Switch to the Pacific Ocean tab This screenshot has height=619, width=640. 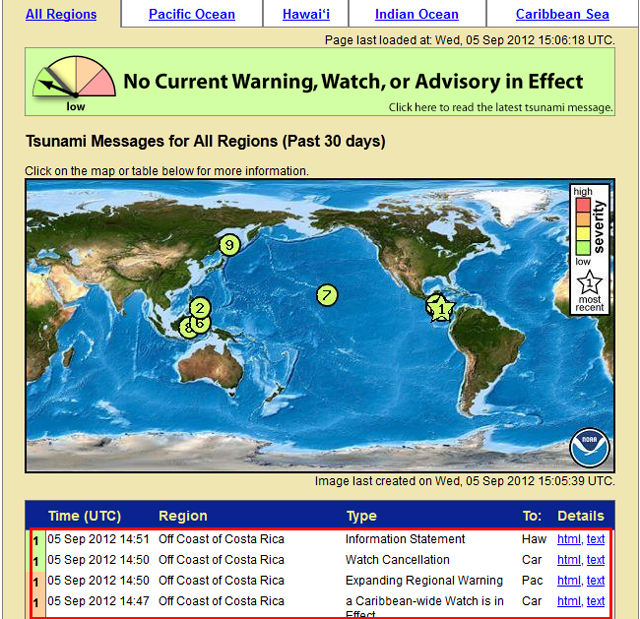tap(192, 14)
